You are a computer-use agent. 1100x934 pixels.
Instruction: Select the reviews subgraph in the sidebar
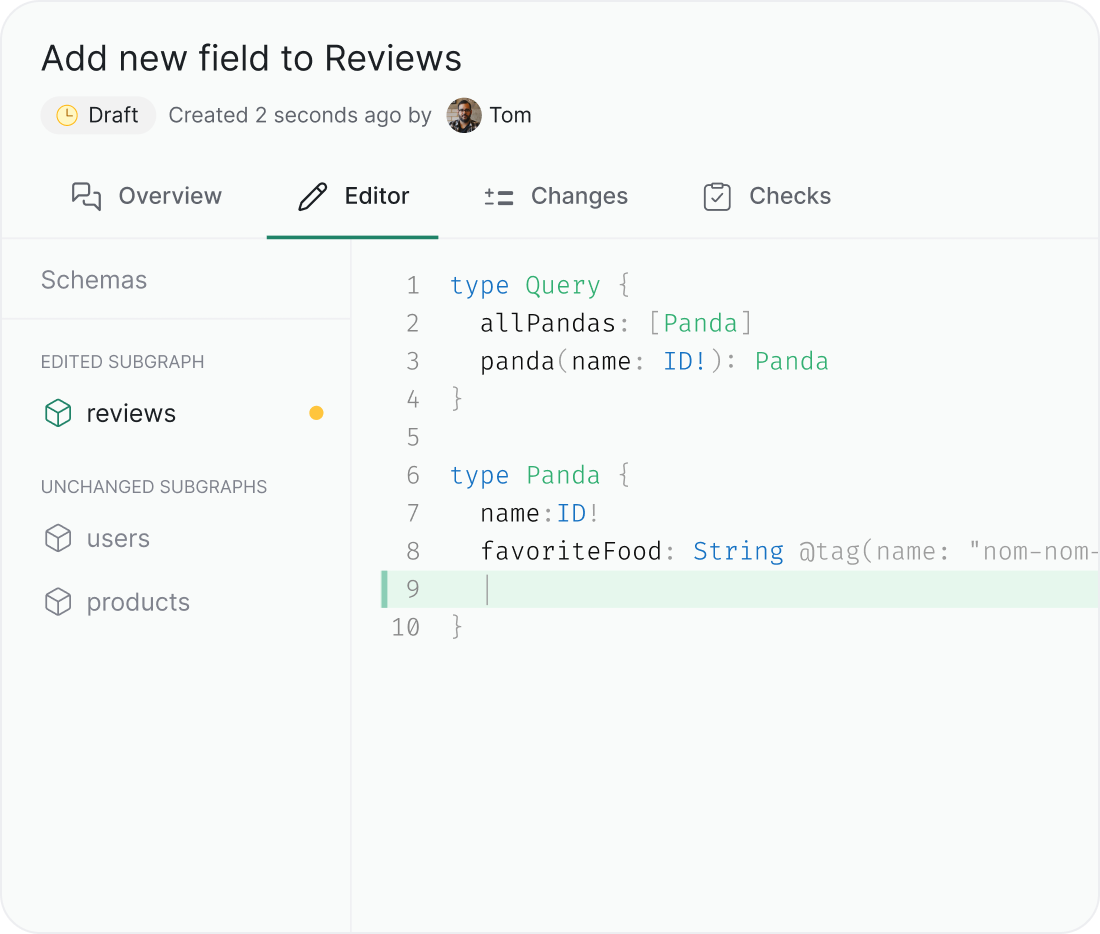(x=133, y=413)
